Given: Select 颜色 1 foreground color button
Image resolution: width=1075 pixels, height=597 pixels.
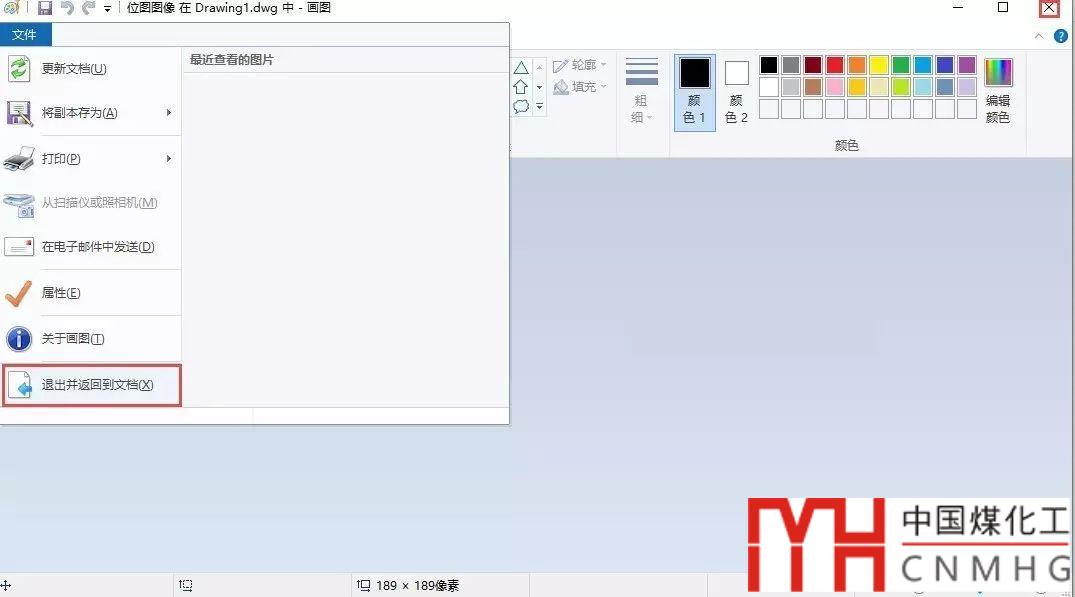Looking at the screenshot, I should tap(694, 93).
